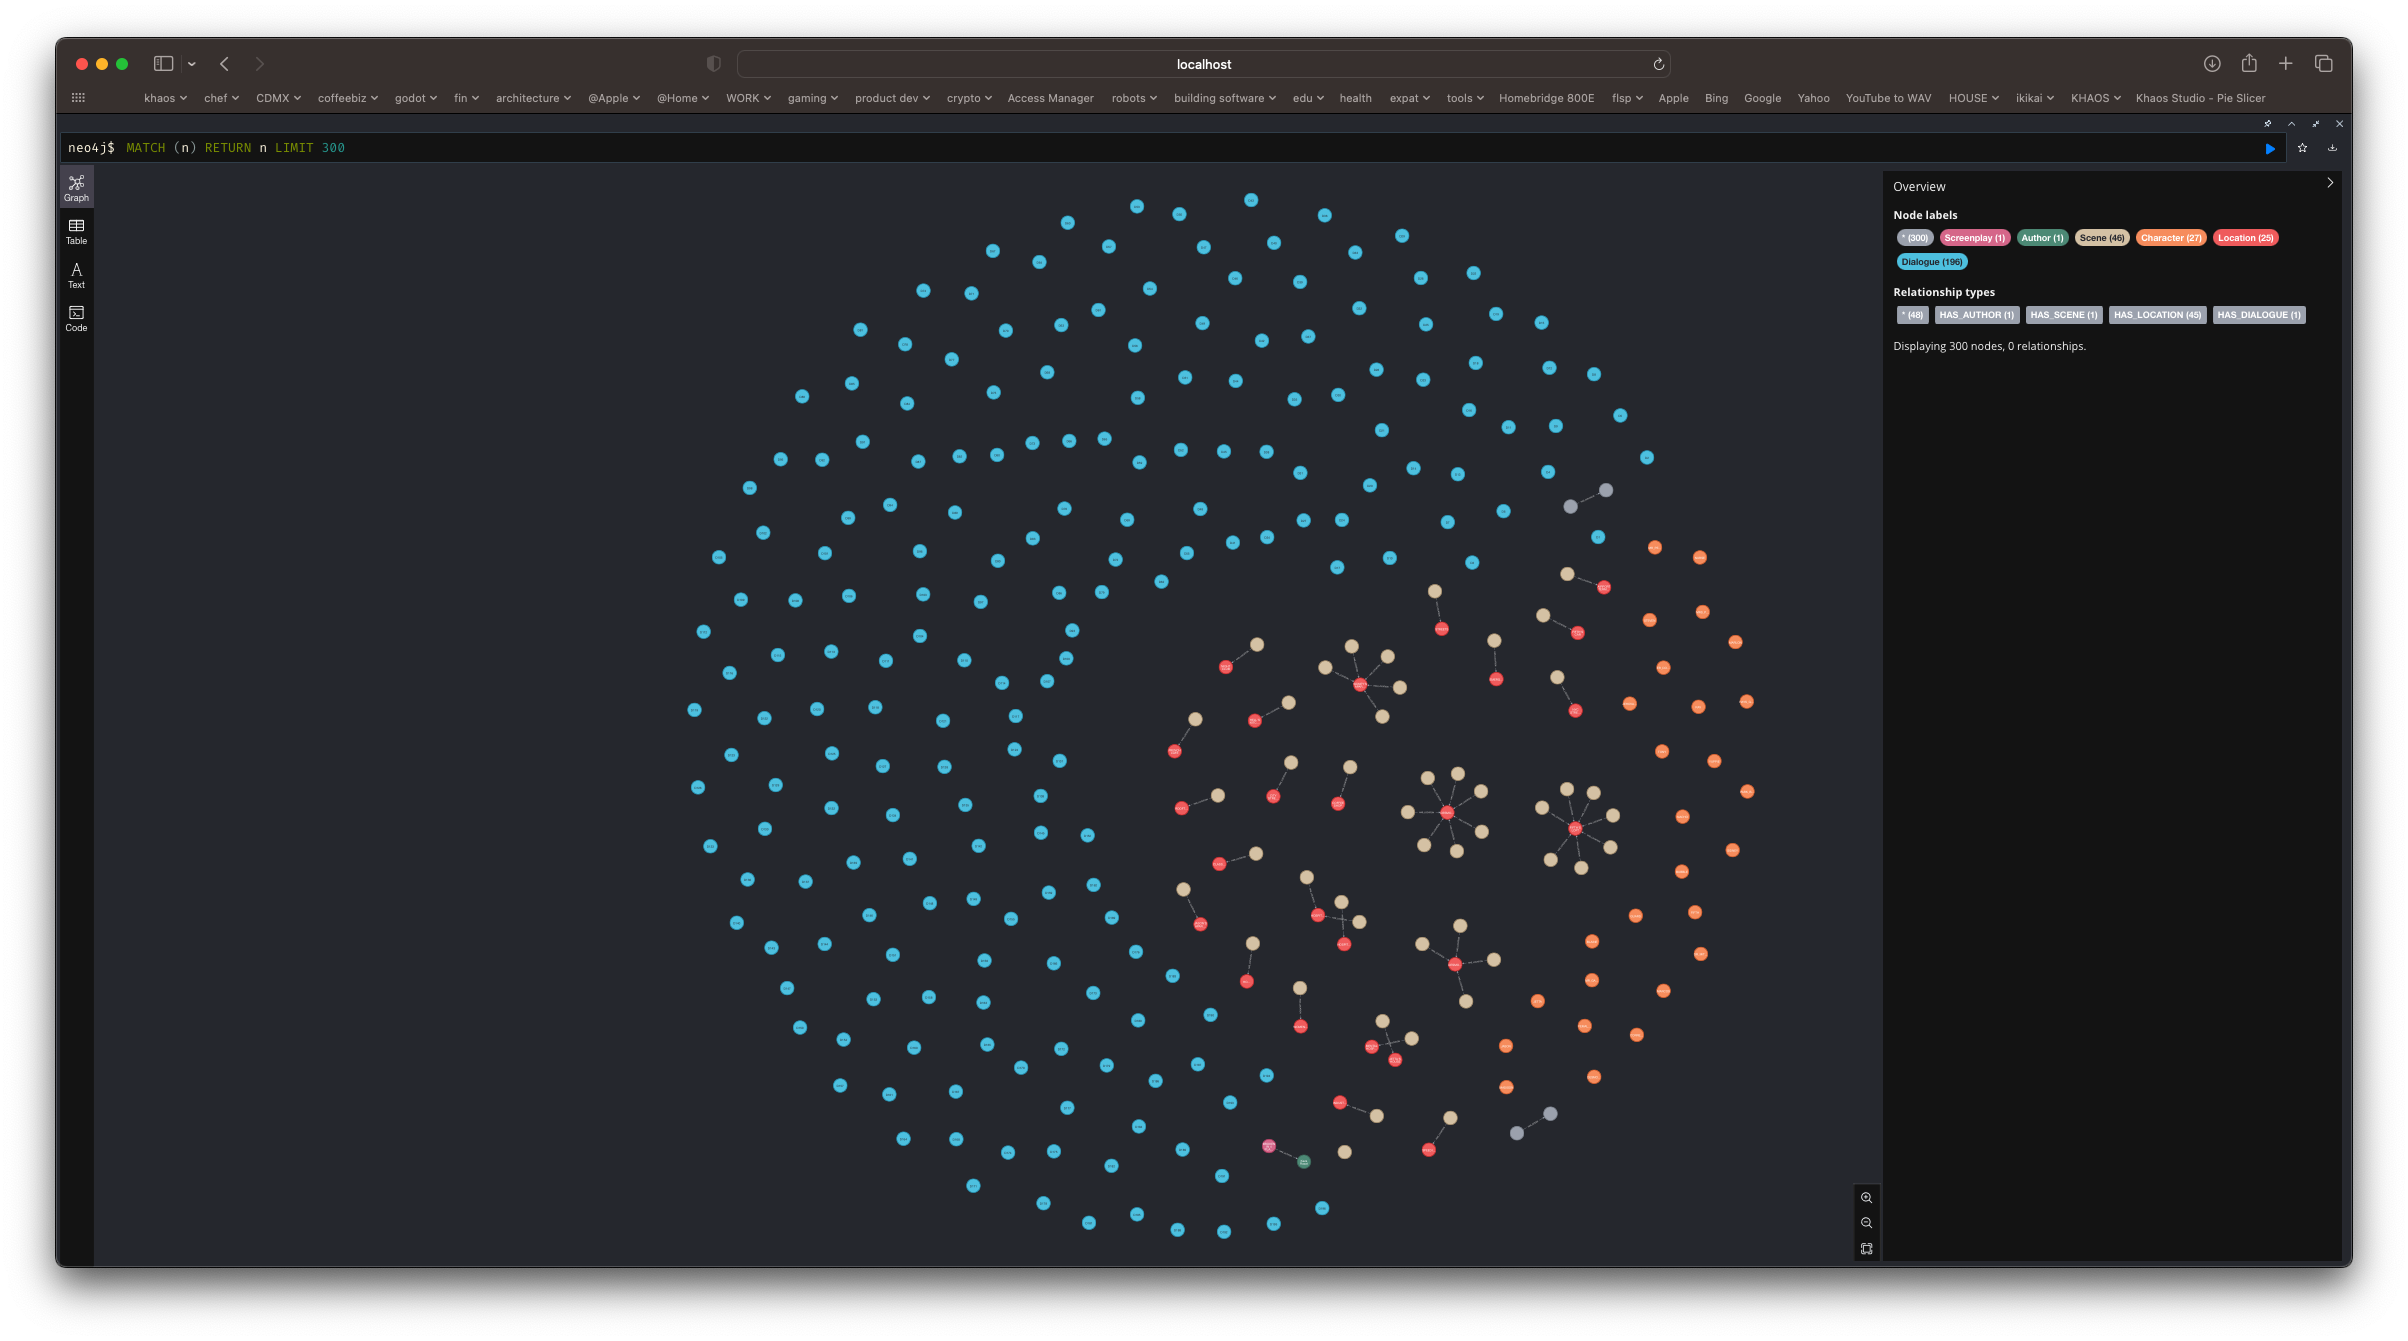Run the Cypher query with play button
Viewport: 2408px width, 1341px height.
(x=2269, y=148)
